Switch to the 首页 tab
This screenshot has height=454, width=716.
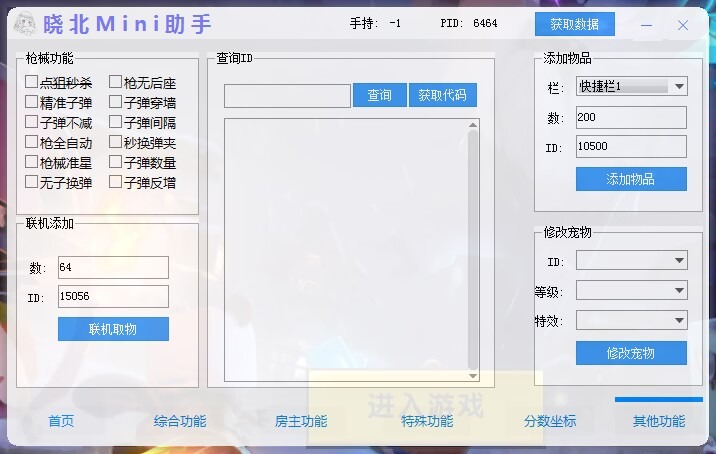61,421
